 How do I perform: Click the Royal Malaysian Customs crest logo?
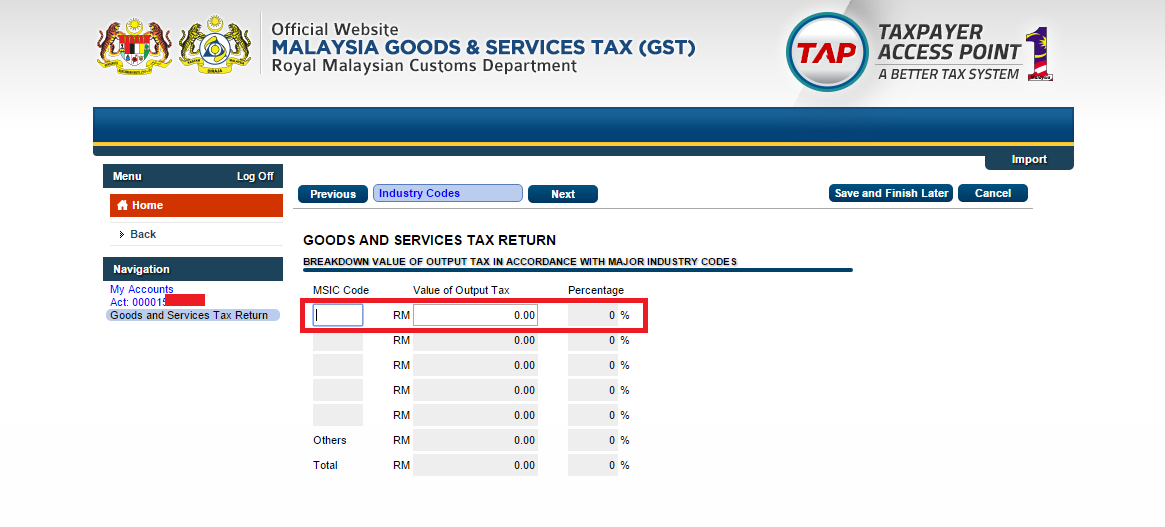[215, 47]
